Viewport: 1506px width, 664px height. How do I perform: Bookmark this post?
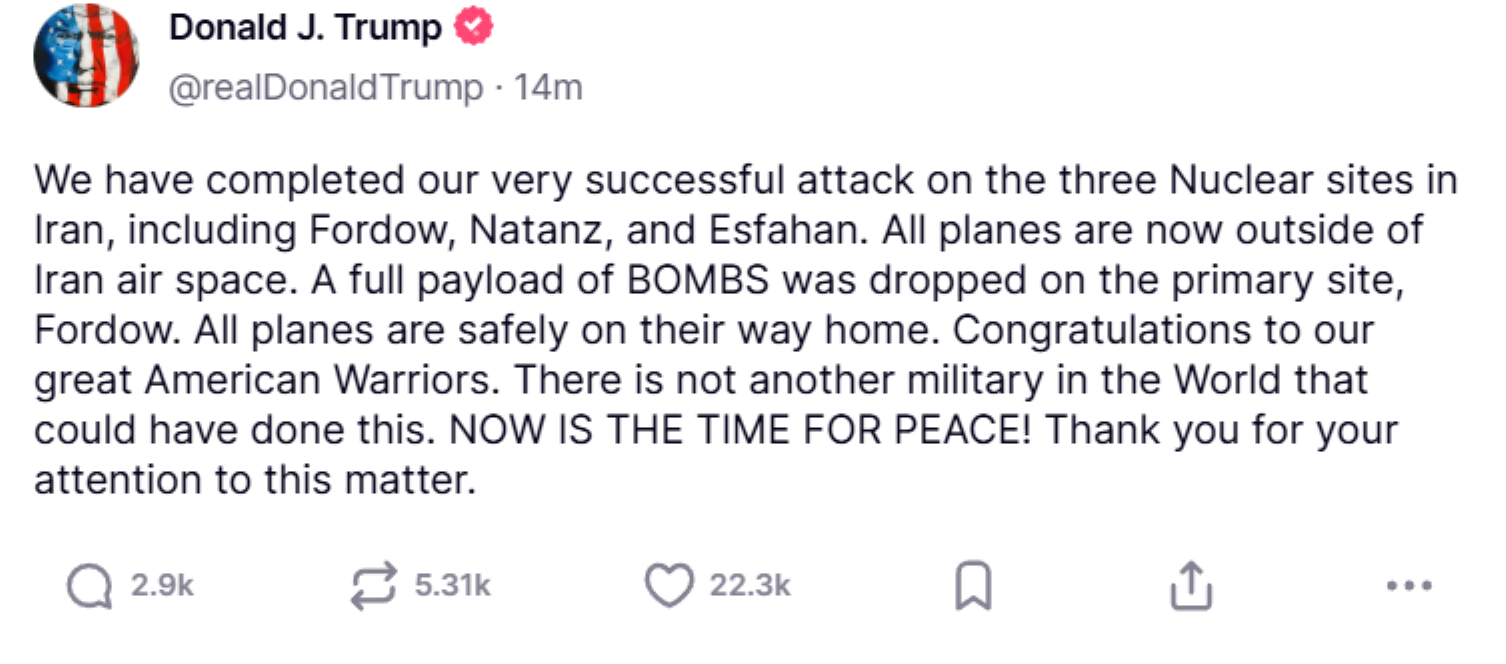point(973,586)
